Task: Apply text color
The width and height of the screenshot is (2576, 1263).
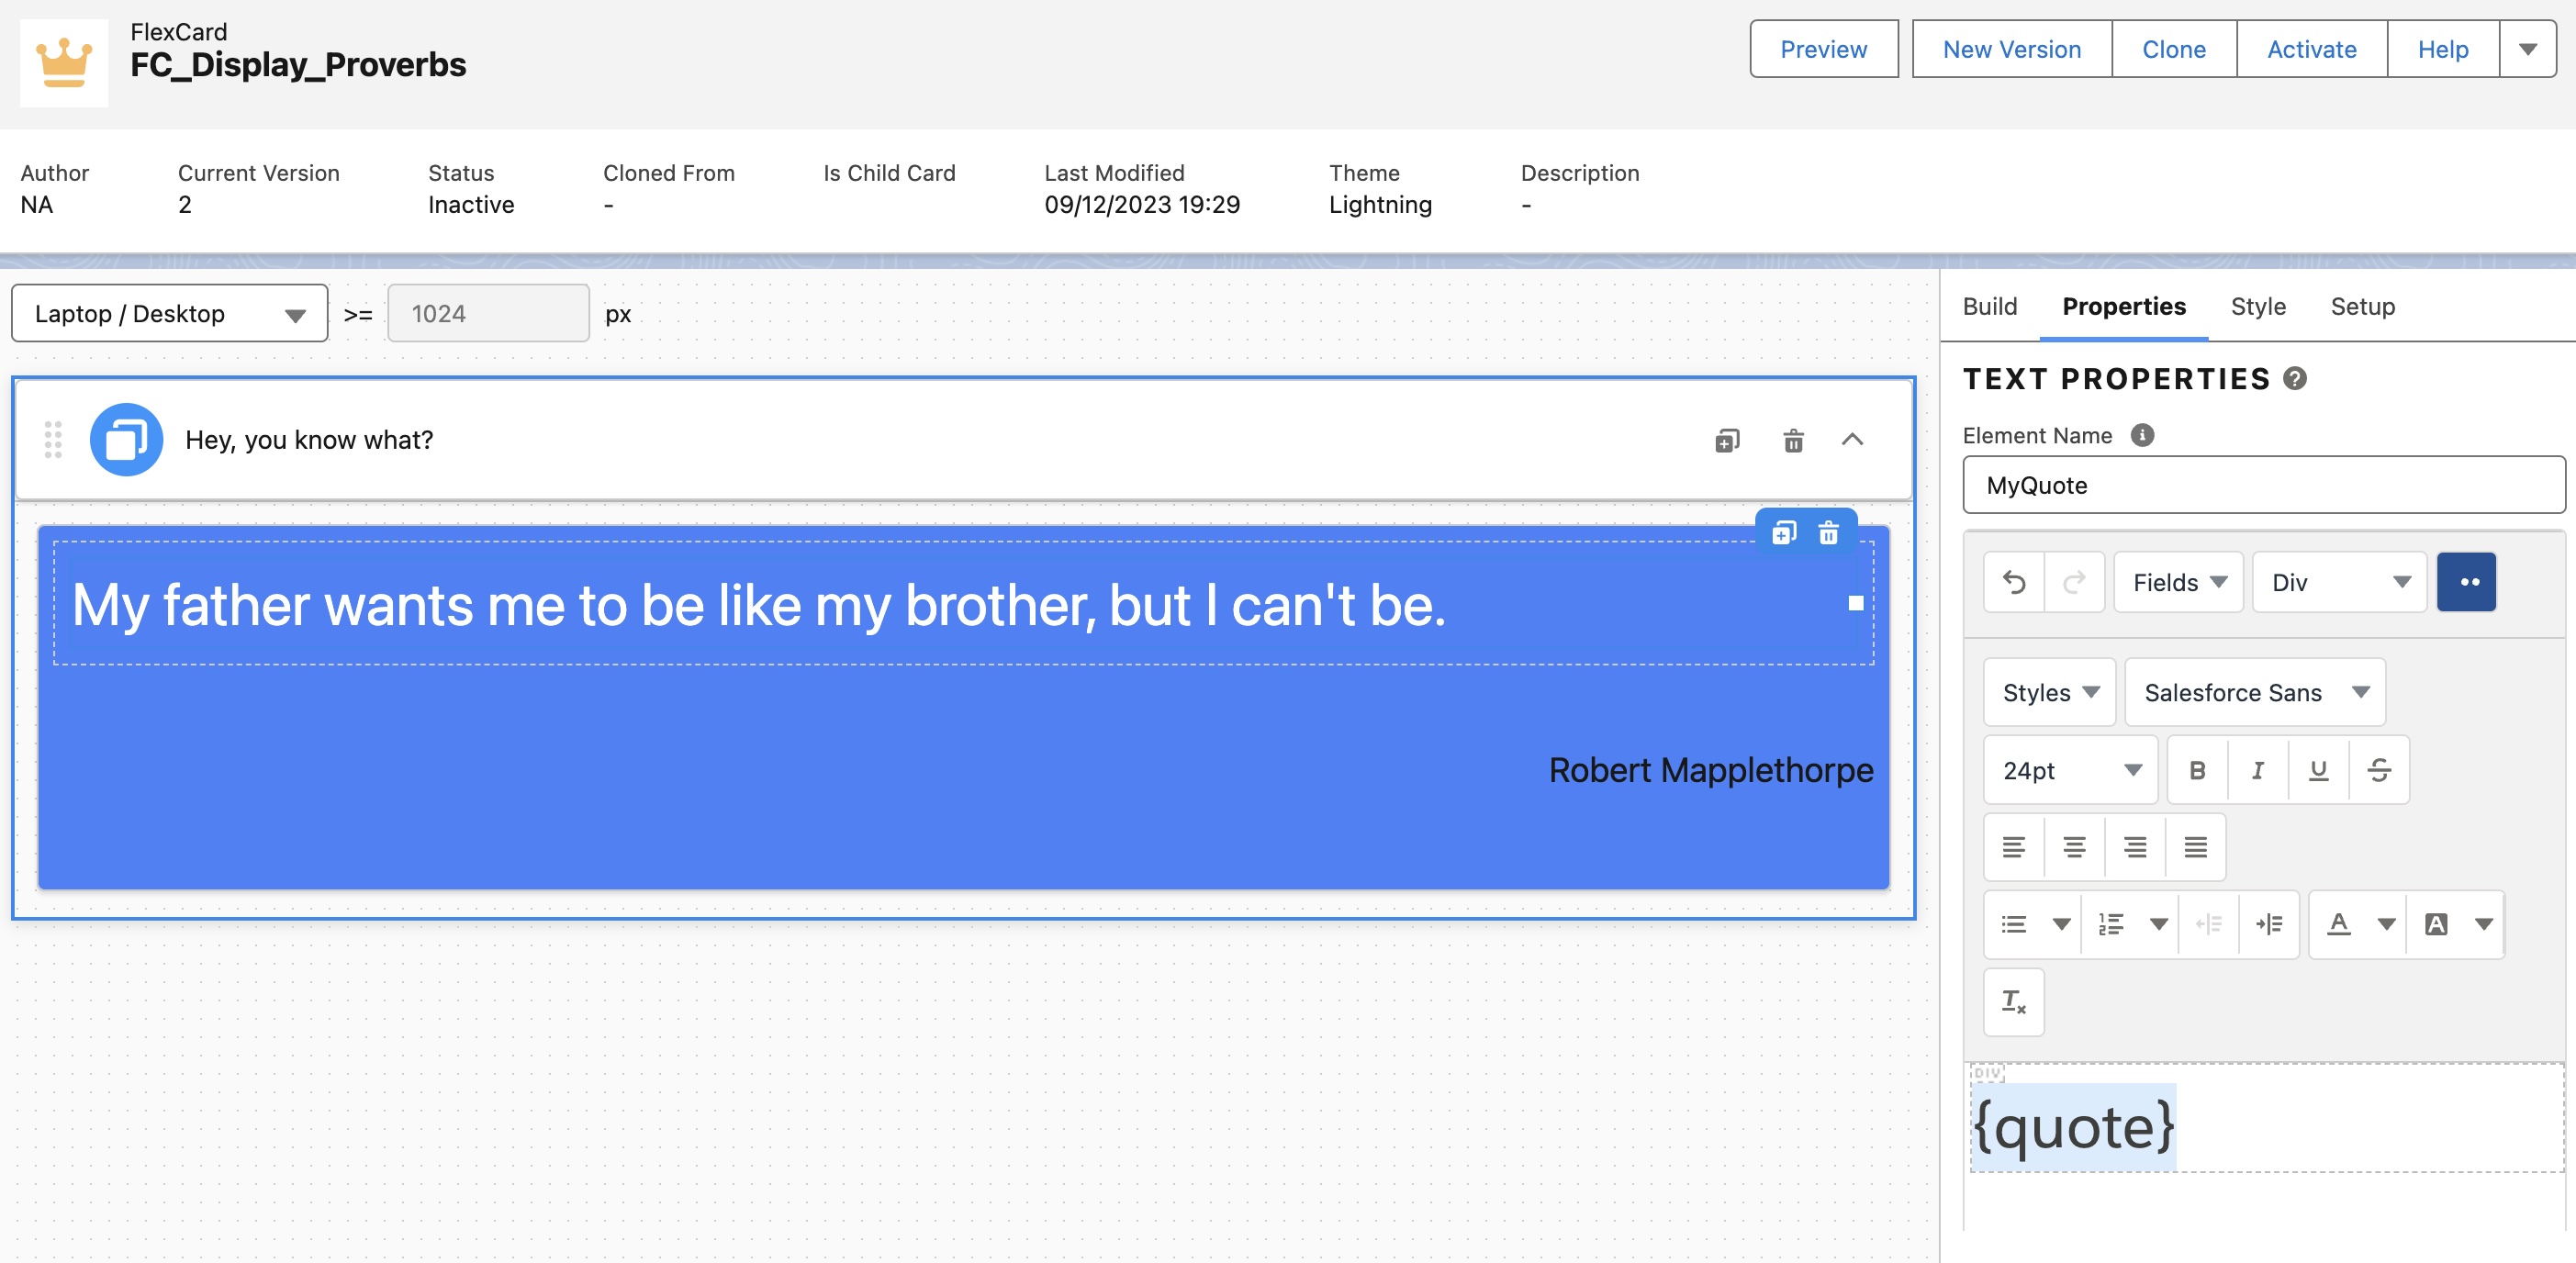Action: 2338,924
